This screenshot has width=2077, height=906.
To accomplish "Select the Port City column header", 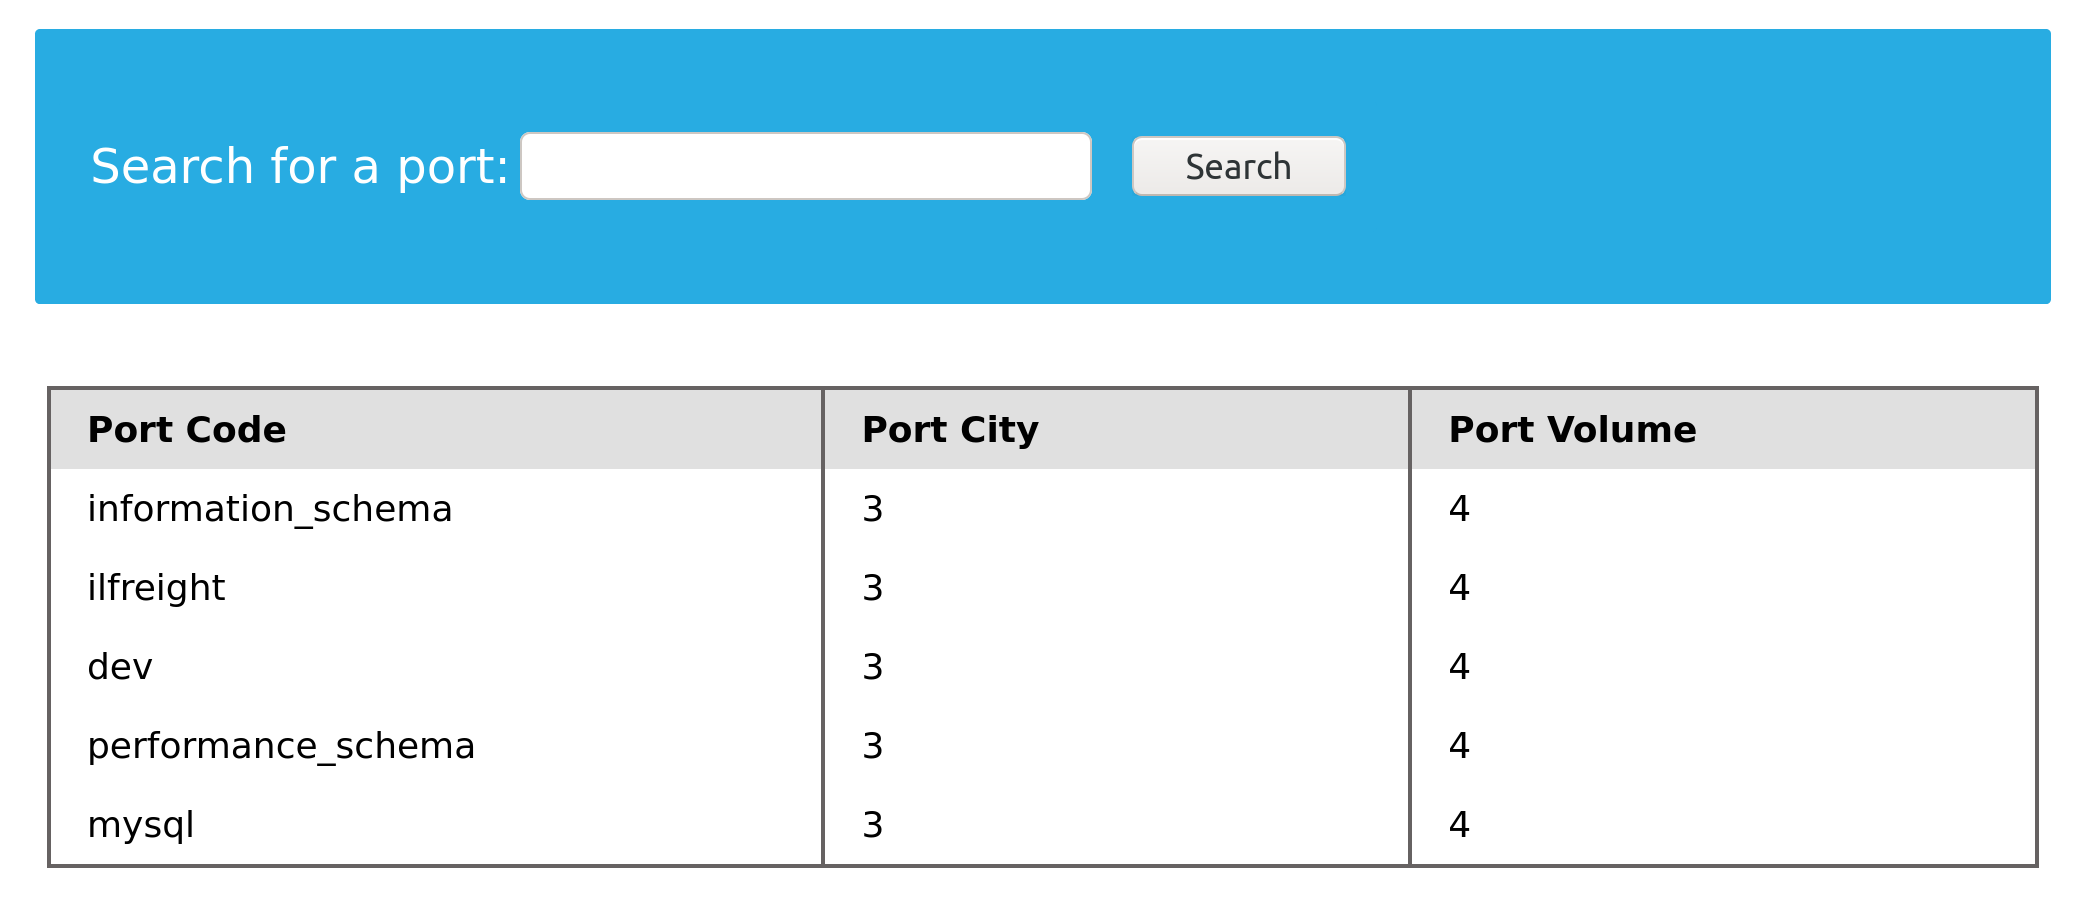I will click(950, 430).
